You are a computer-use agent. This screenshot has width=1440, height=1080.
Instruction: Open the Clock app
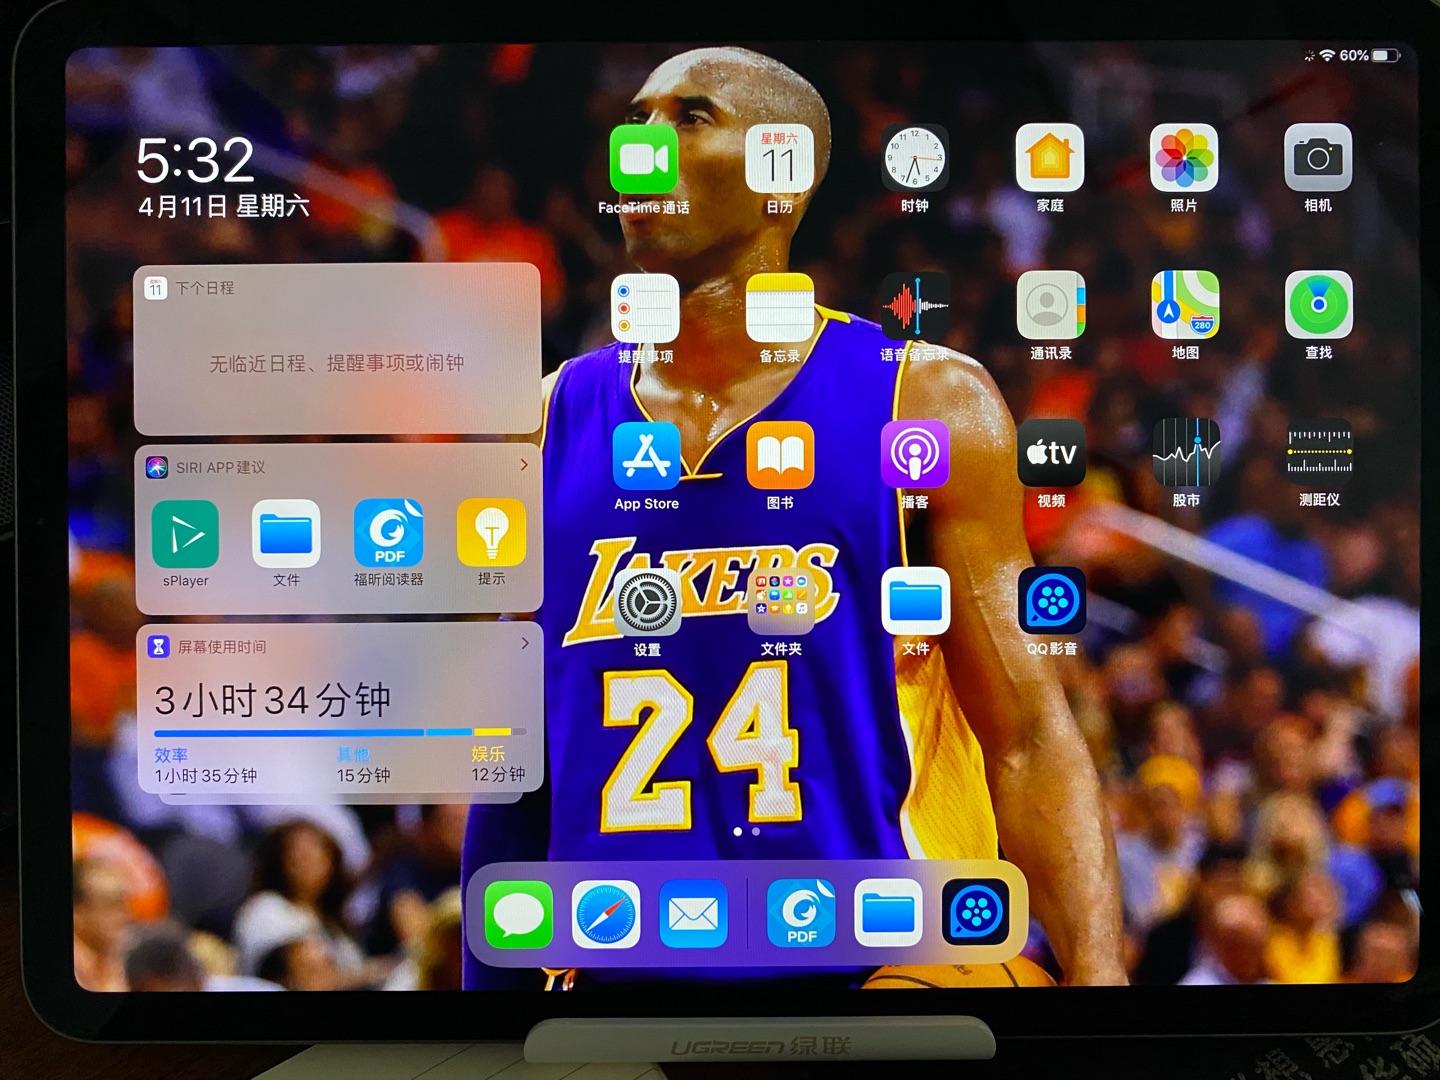coord(914,159)
